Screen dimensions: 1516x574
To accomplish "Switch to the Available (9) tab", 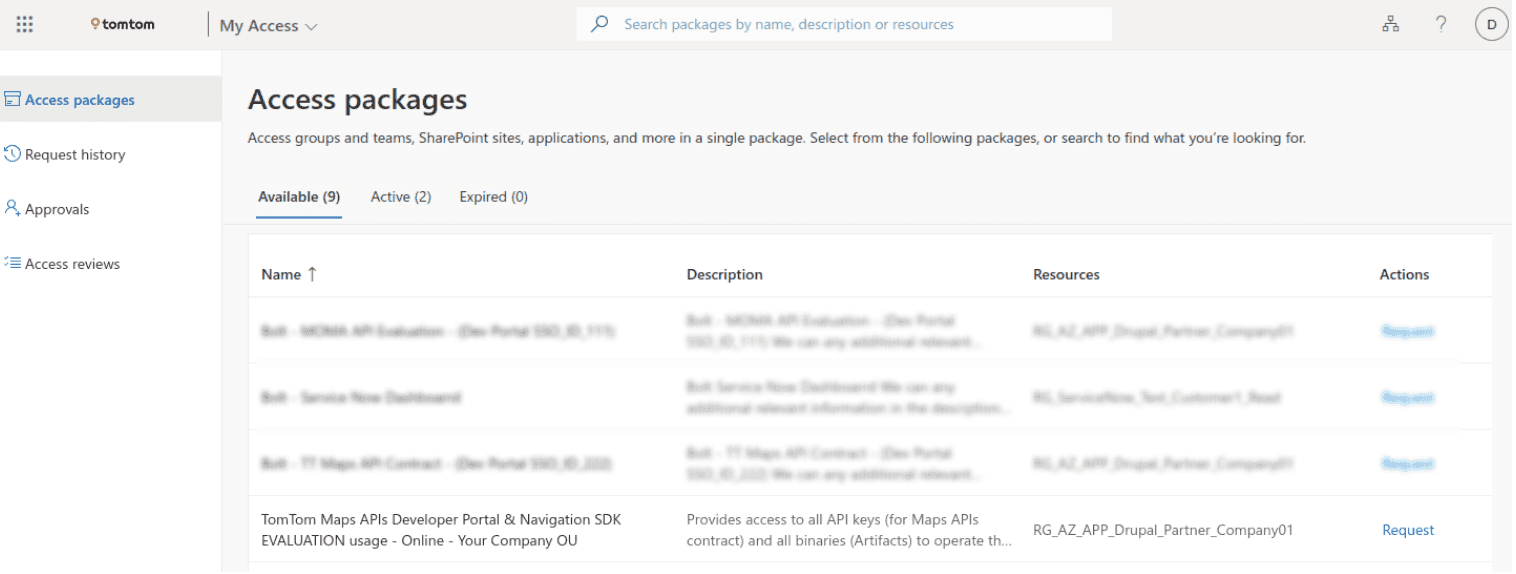I will tap(299, 197).
